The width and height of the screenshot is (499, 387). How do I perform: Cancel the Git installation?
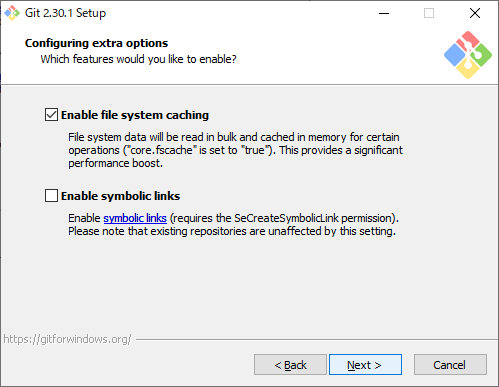[x=450, y=365]
